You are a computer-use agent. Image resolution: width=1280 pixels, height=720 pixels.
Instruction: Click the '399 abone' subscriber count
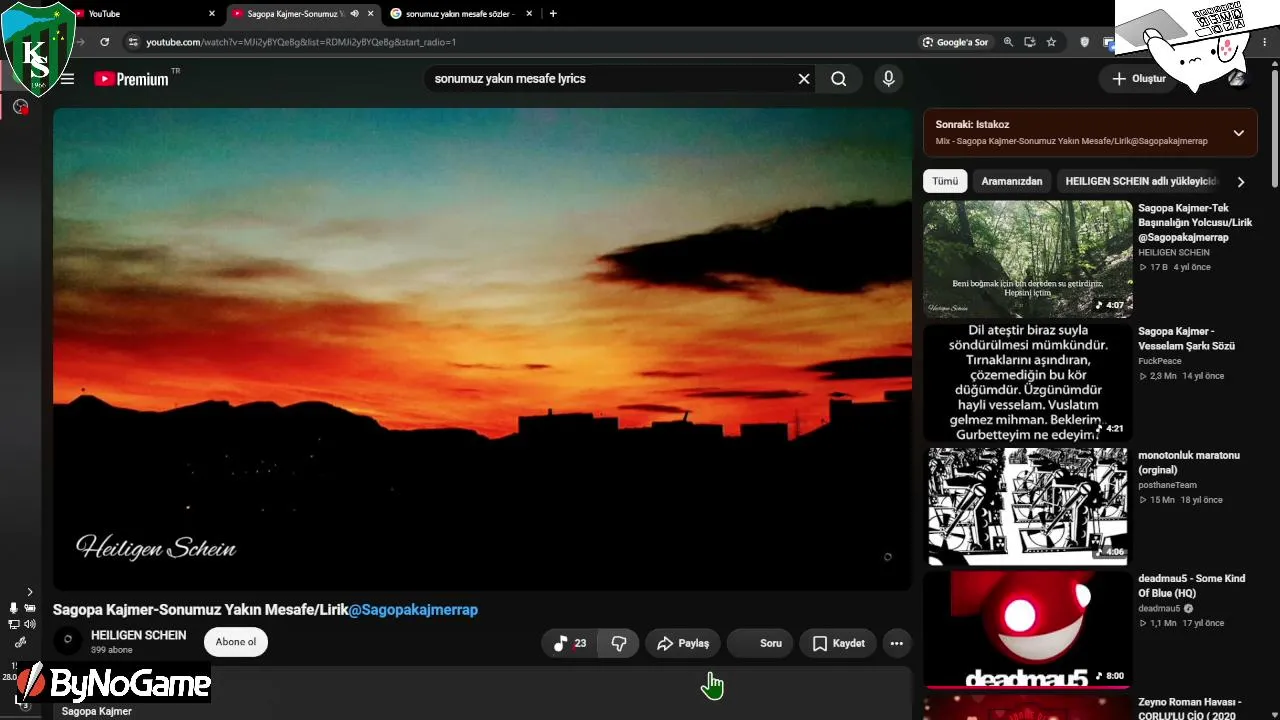[x=112, y=650]
